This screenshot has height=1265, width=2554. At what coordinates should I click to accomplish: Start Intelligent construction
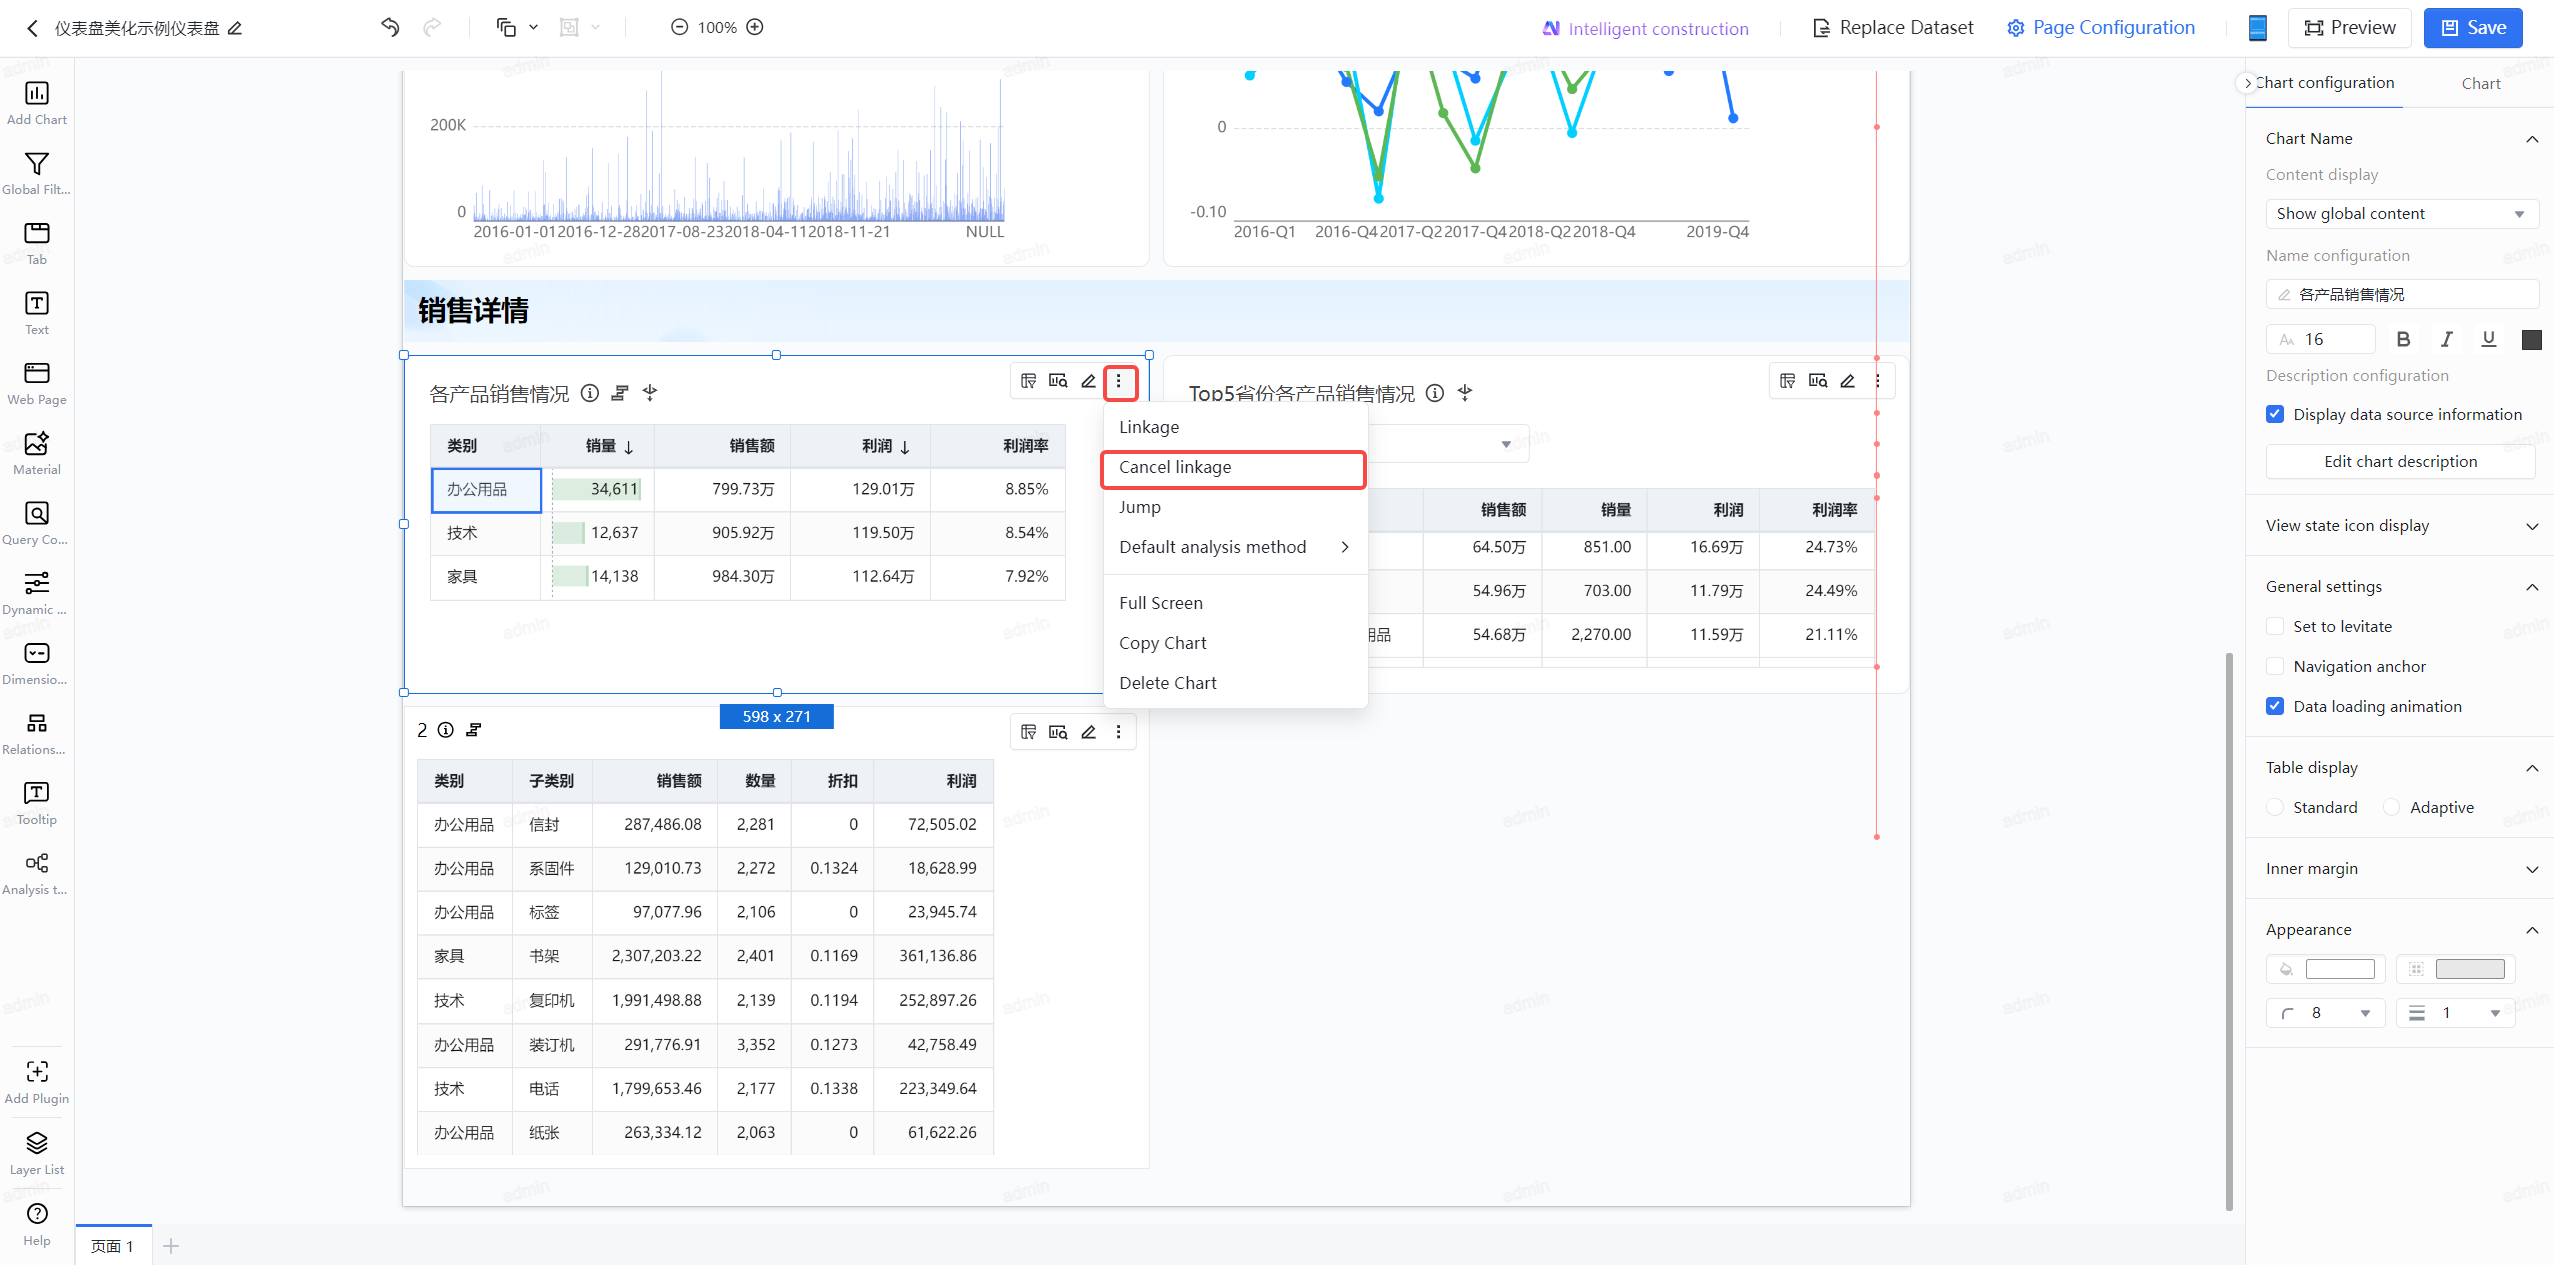pyautogui.click(x=1645, y=28)
